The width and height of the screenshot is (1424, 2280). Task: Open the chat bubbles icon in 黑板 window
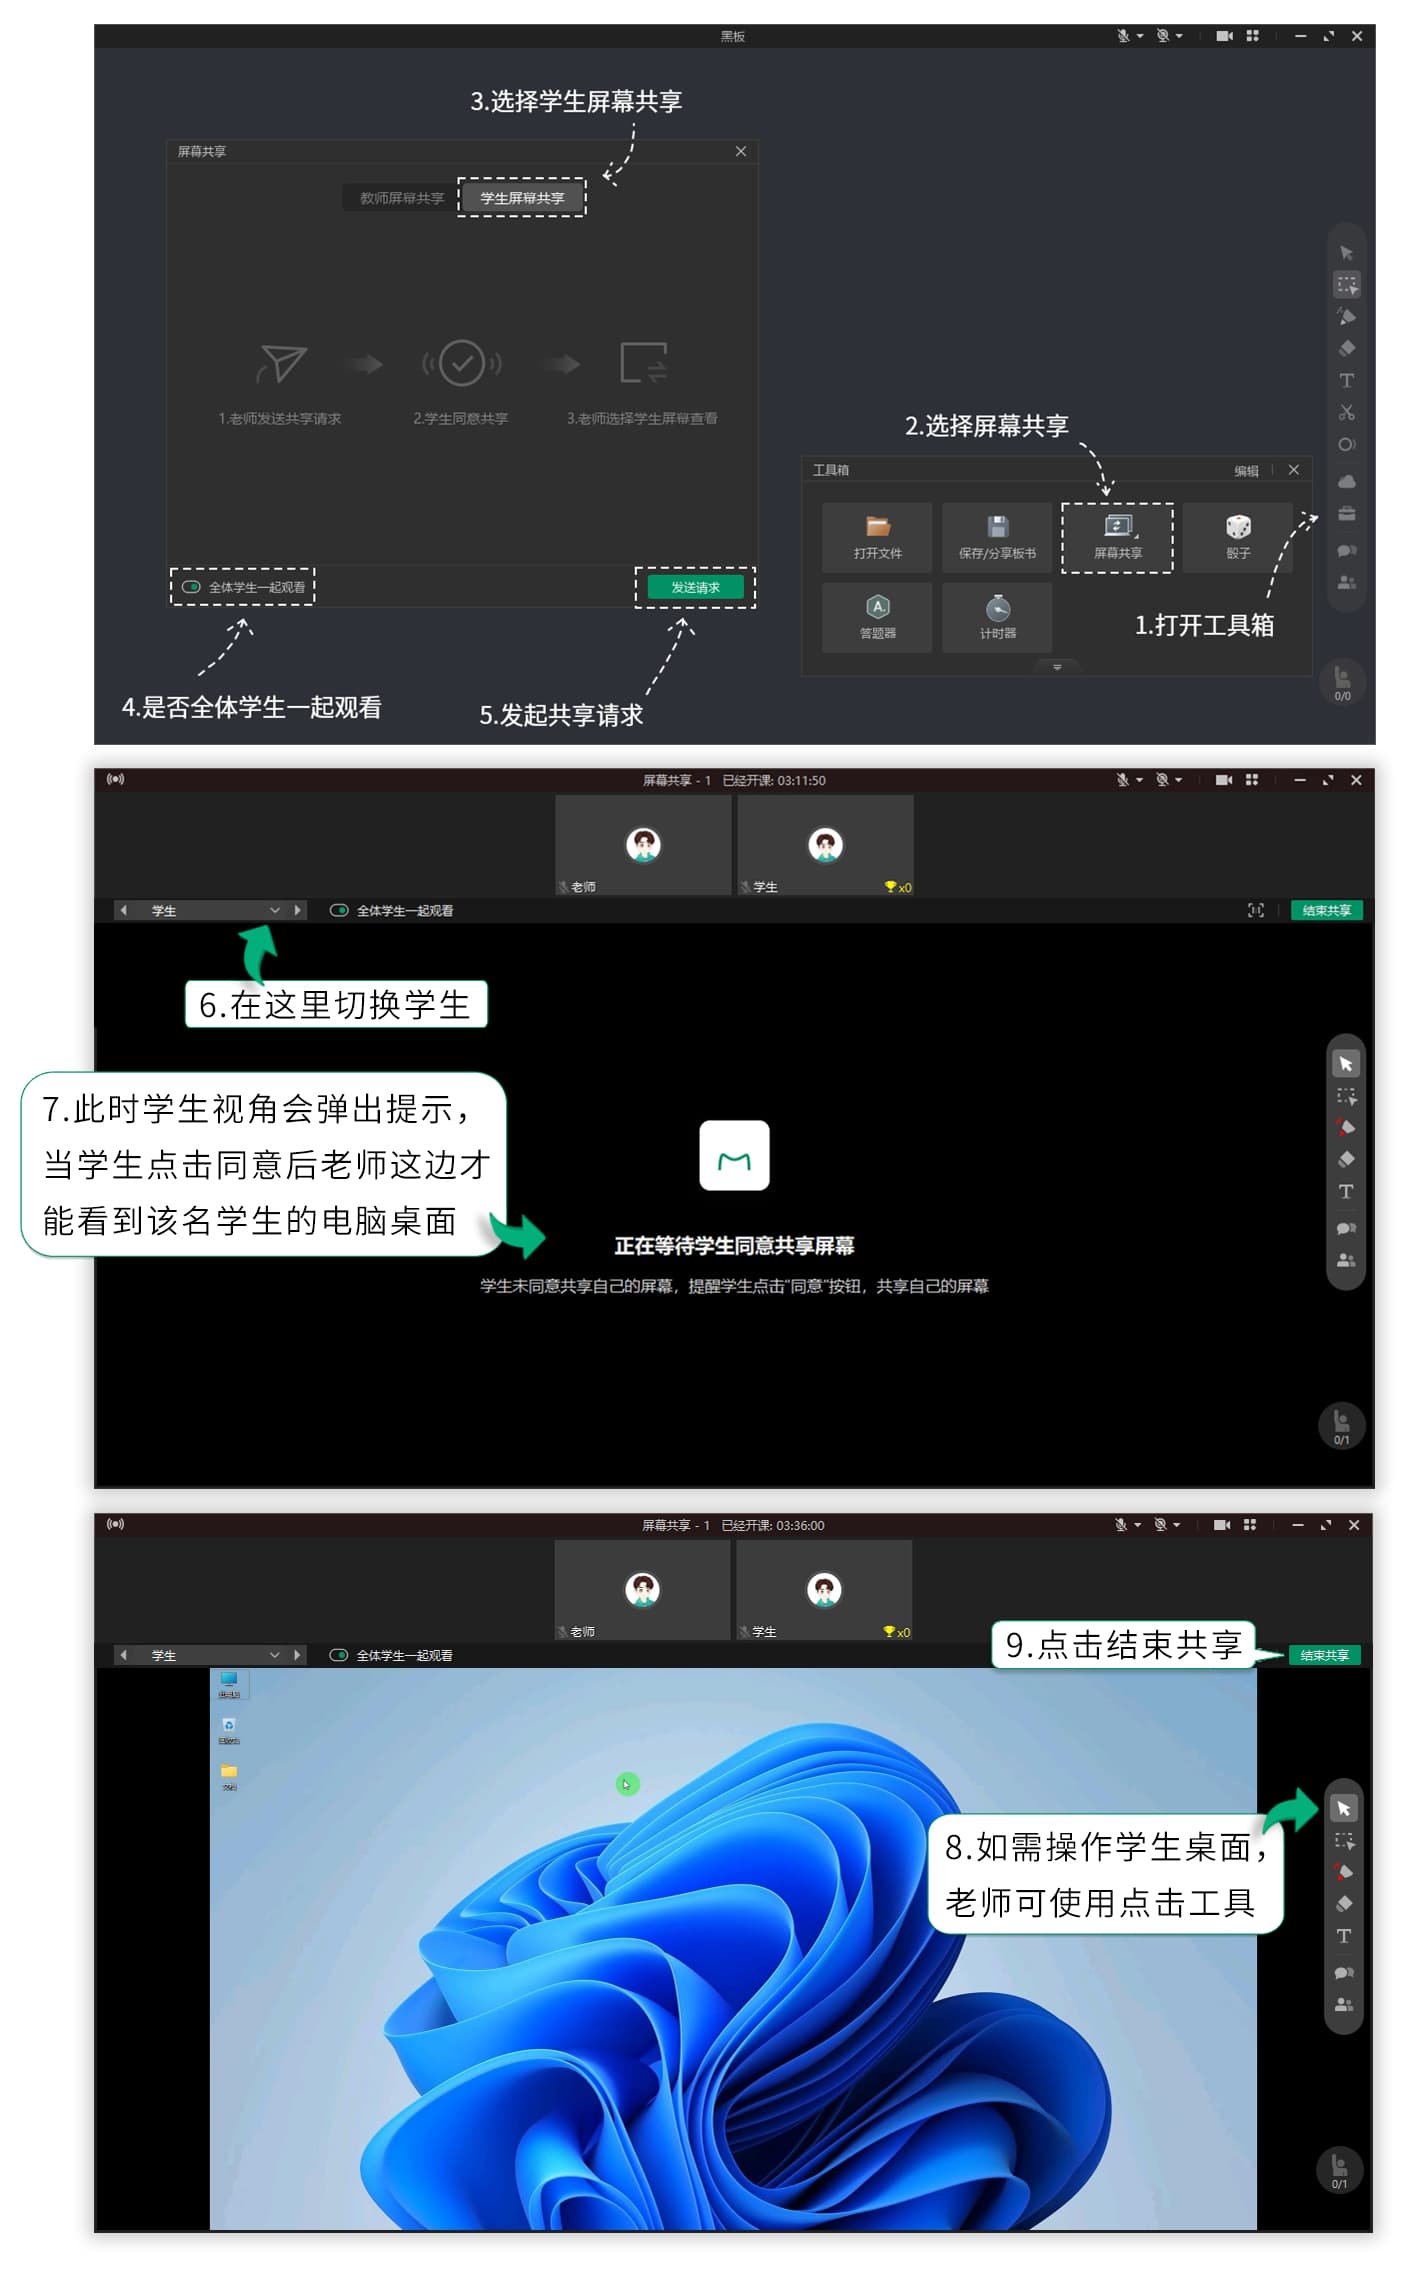pos(1346,550)
